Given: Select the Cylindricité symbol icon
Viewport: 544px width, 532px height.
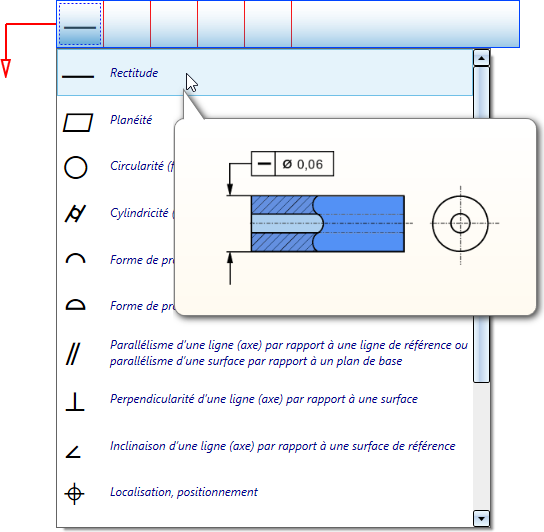Looking at the screenshot, I should 76,213.
